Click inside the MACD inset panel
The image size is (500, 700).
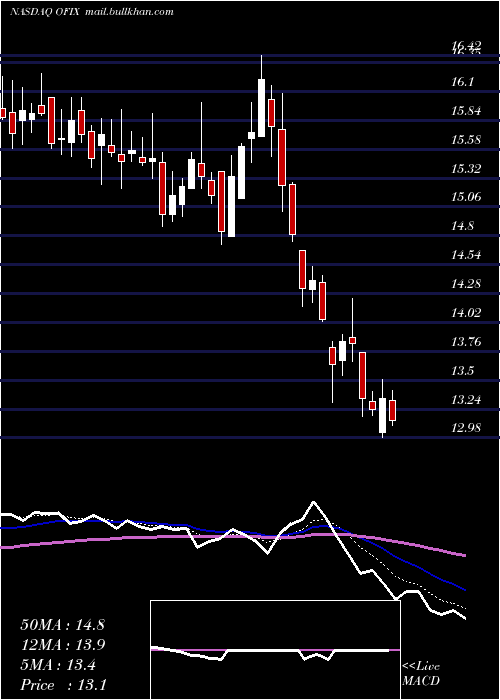(x=275, y=650)
